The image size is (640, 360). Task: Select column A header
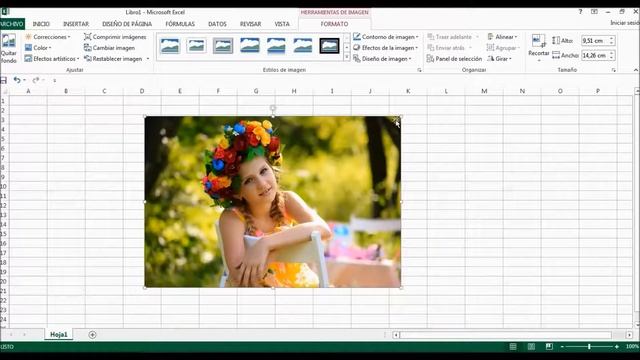(28, 91)
